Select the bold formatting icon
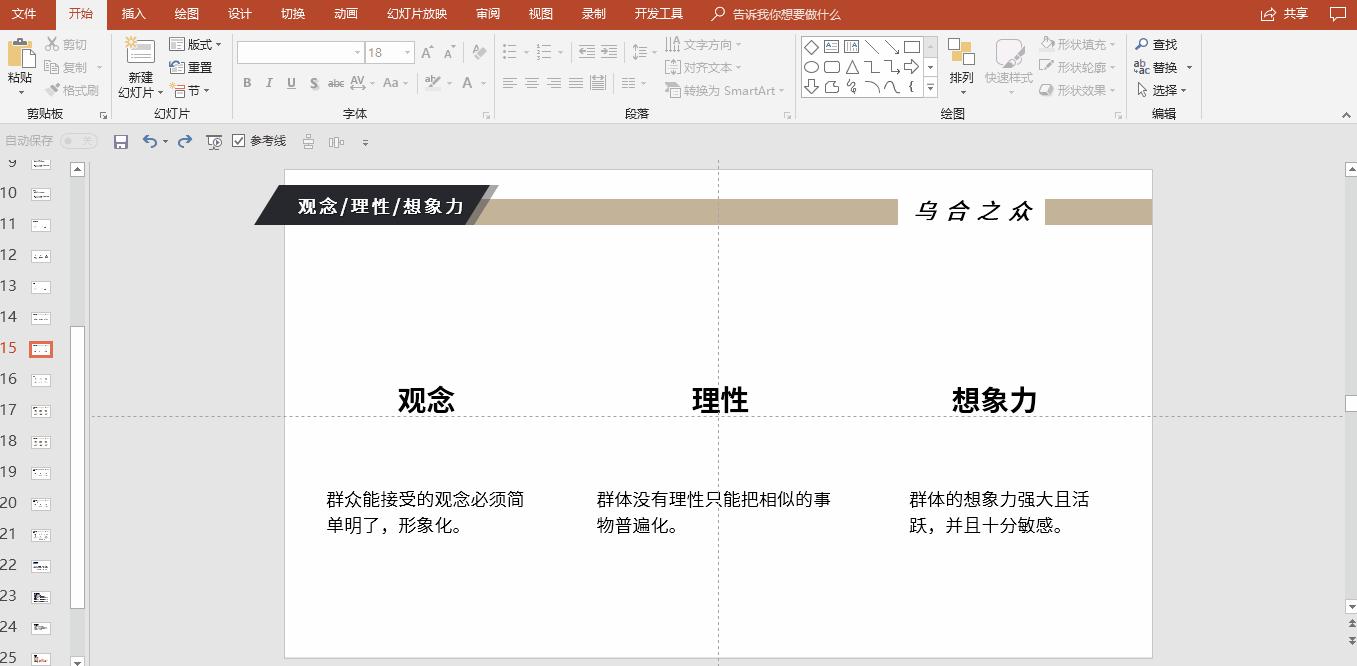The width and height of the screenshot is (1357, 666). click(x=247, y=84)
